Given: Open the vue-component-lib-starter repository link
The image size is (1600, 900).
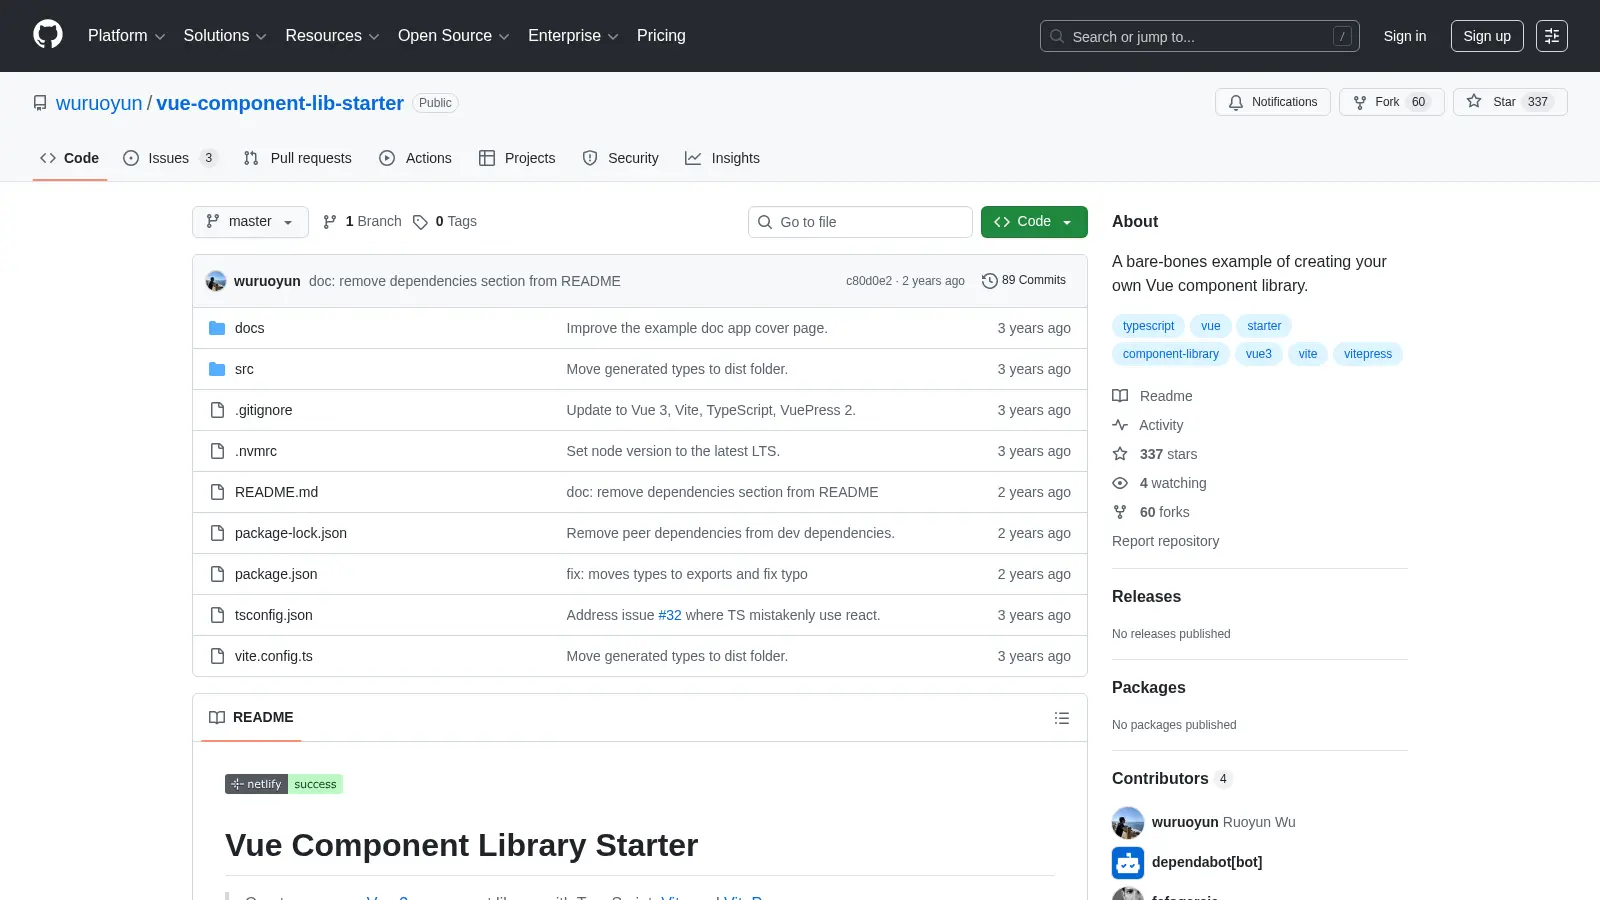Looking at the screenshot, I should click(x=280, y=103).
